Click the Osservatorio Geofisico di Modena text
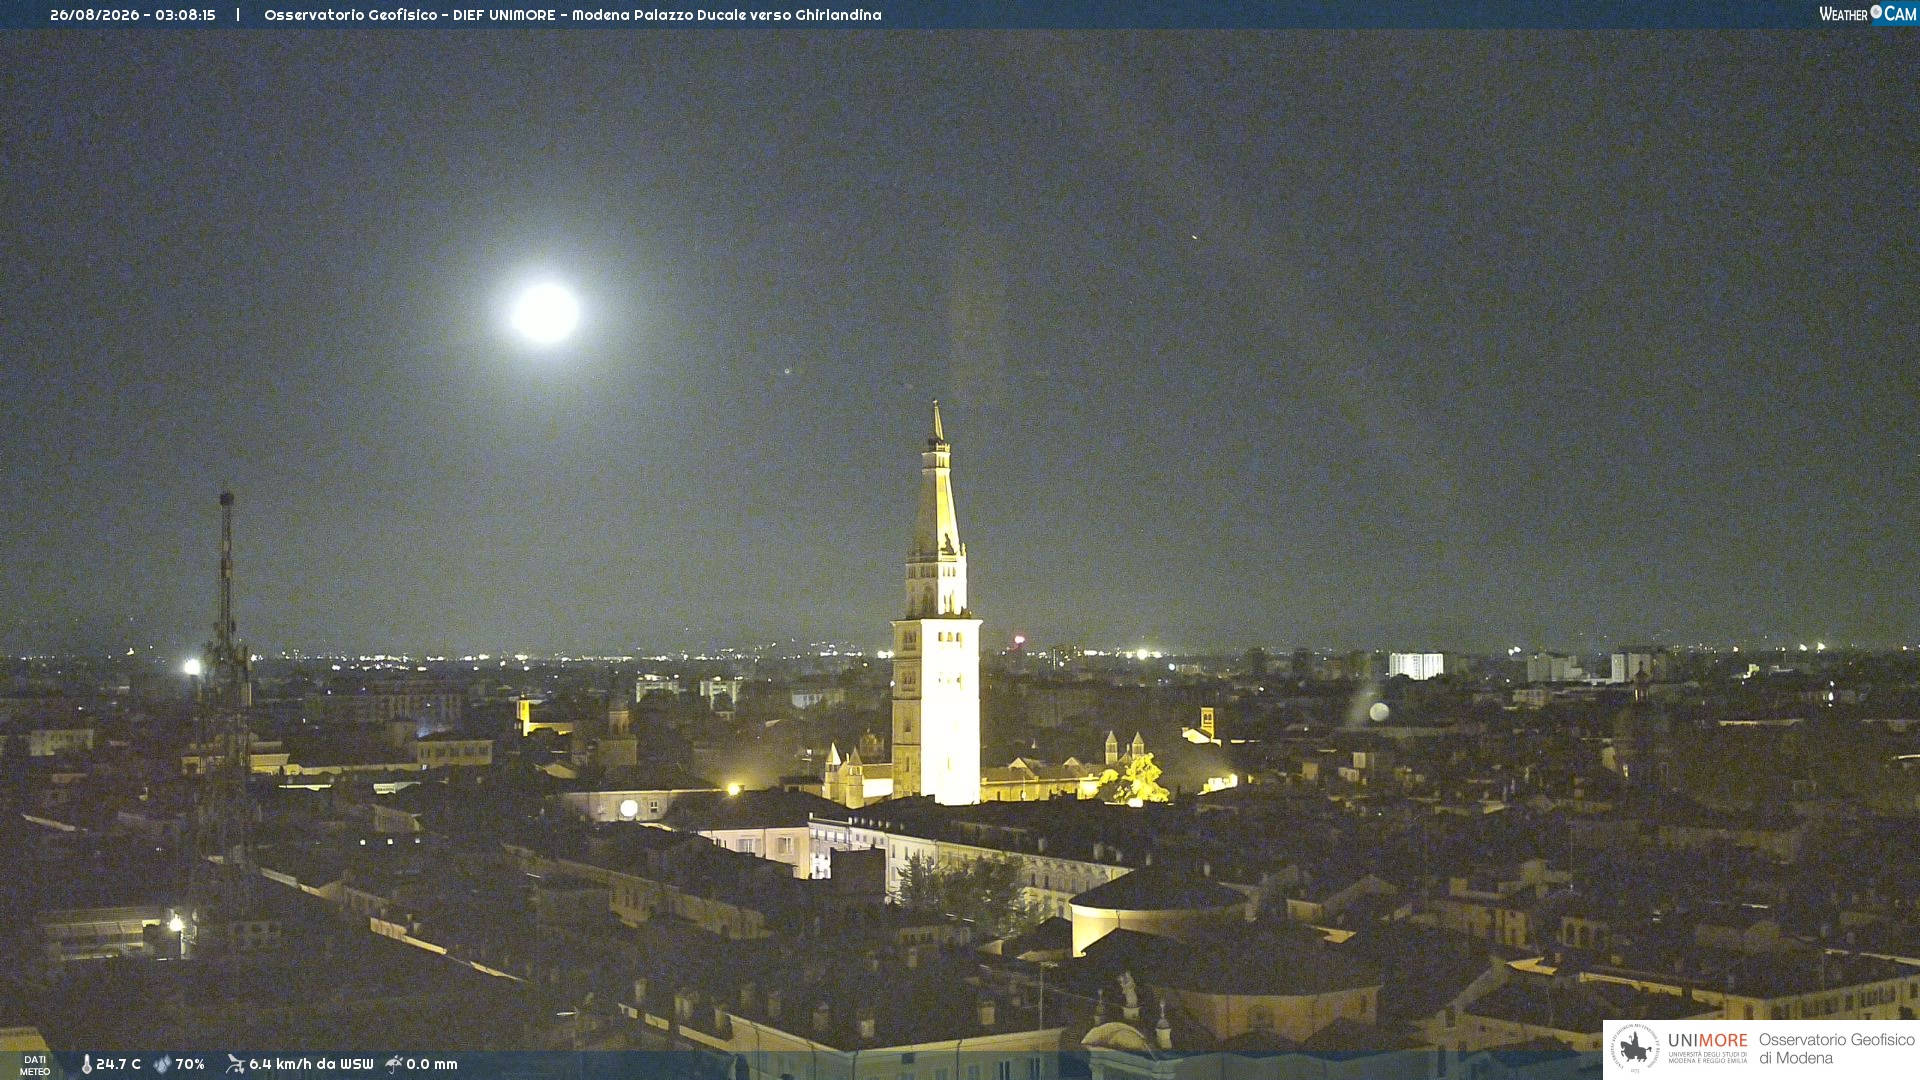Viewport: 1920px width, 1080px height. pos(1837,1049)
